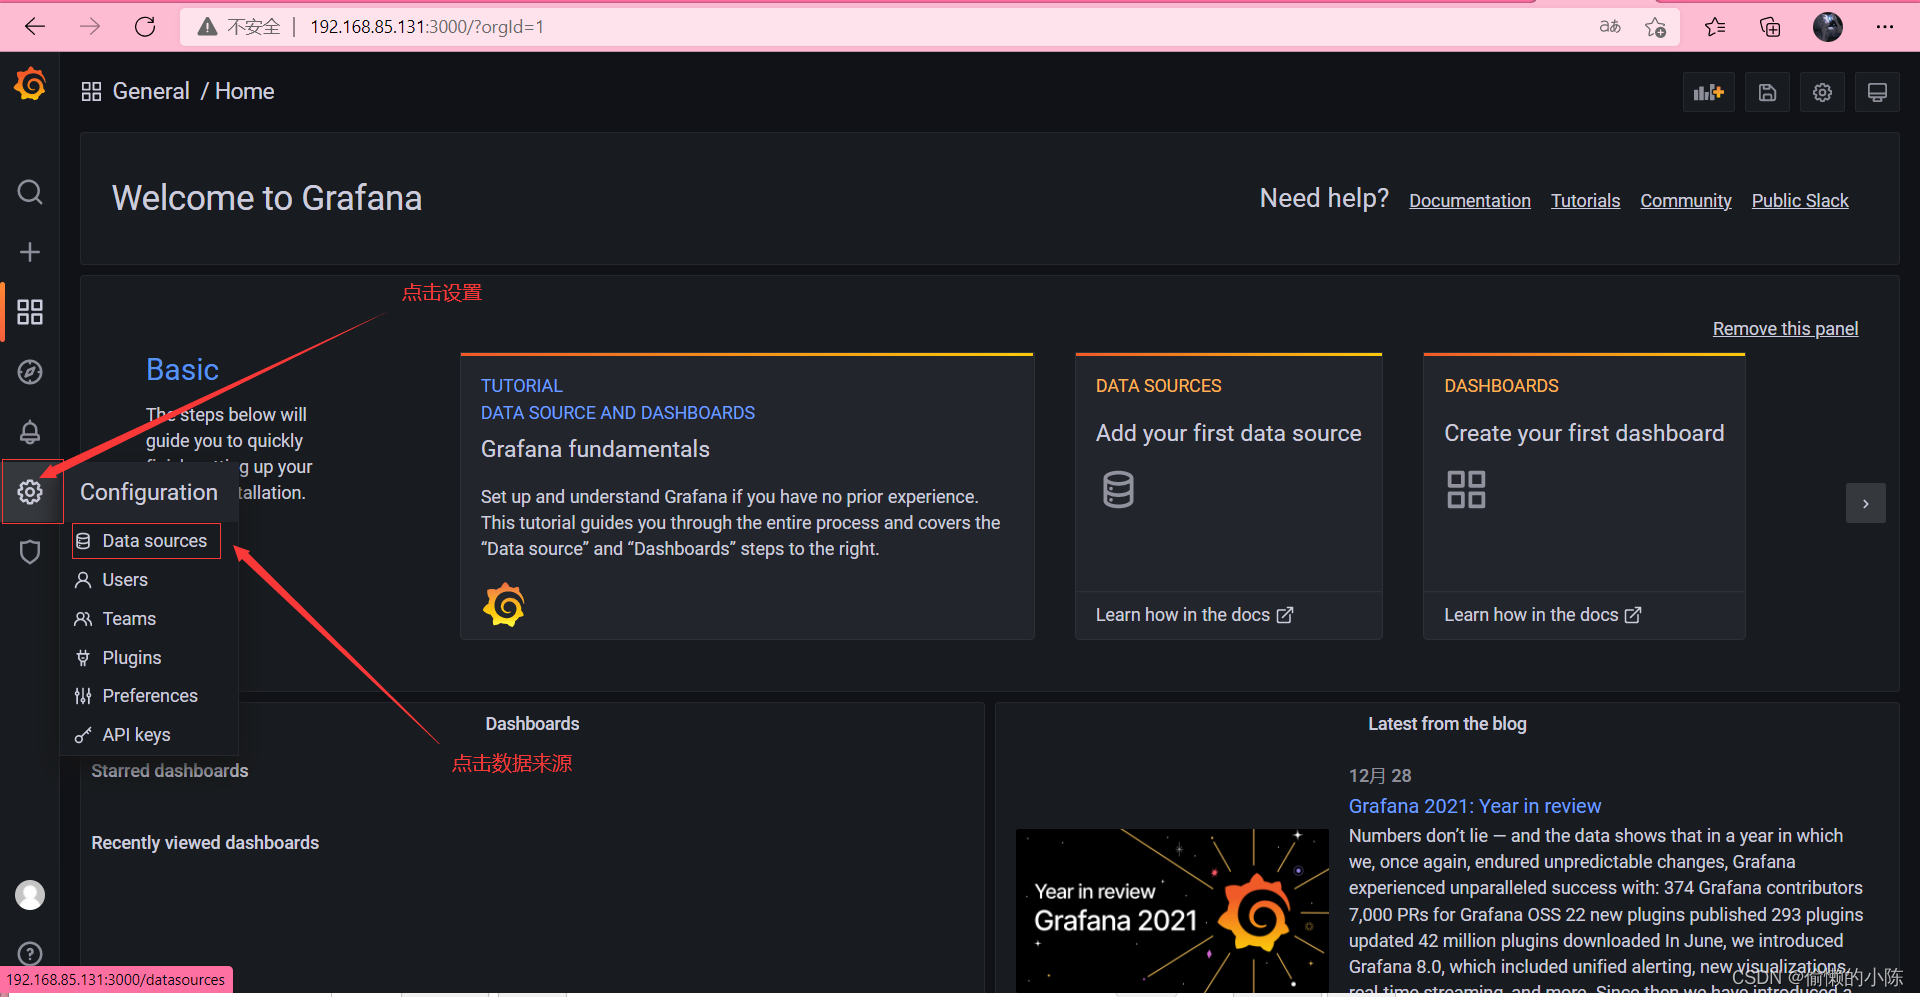Click the Latest from the blog heading
Viewport: 1920px width, 997px height.
1447,724
